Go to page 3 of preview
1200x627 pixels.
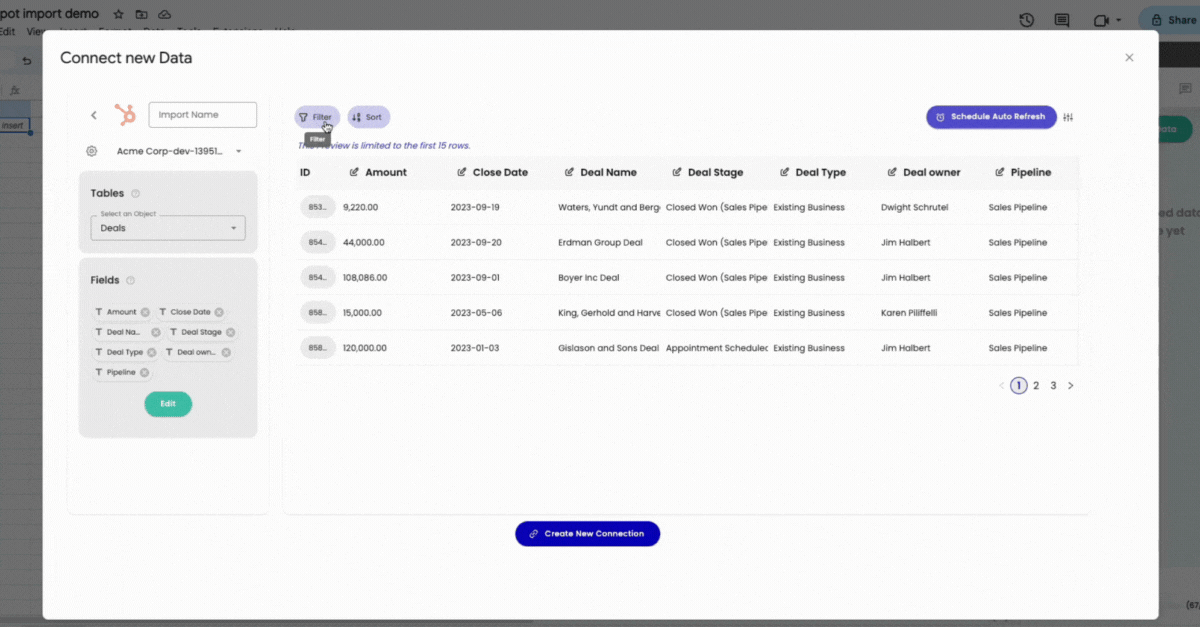point(1053,385)
